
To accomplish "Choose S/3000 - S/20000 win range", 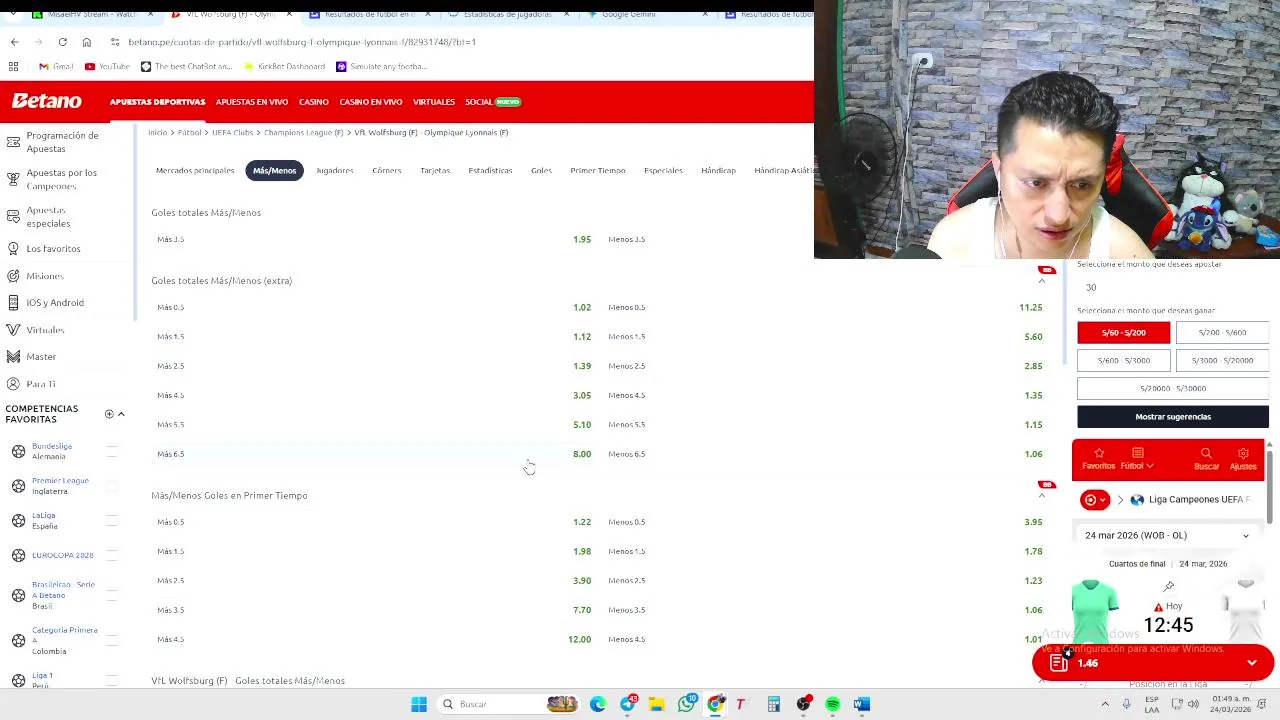I will coord(1222,360).
